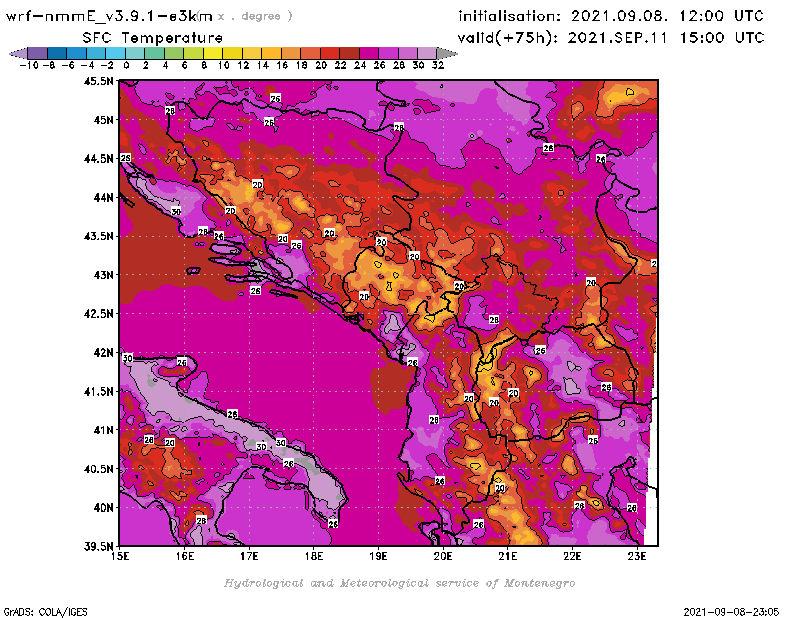Pick the sky blue -2 to 0 swatch
The width and height of the screenshot is (800, 618).
coord(115,53)
